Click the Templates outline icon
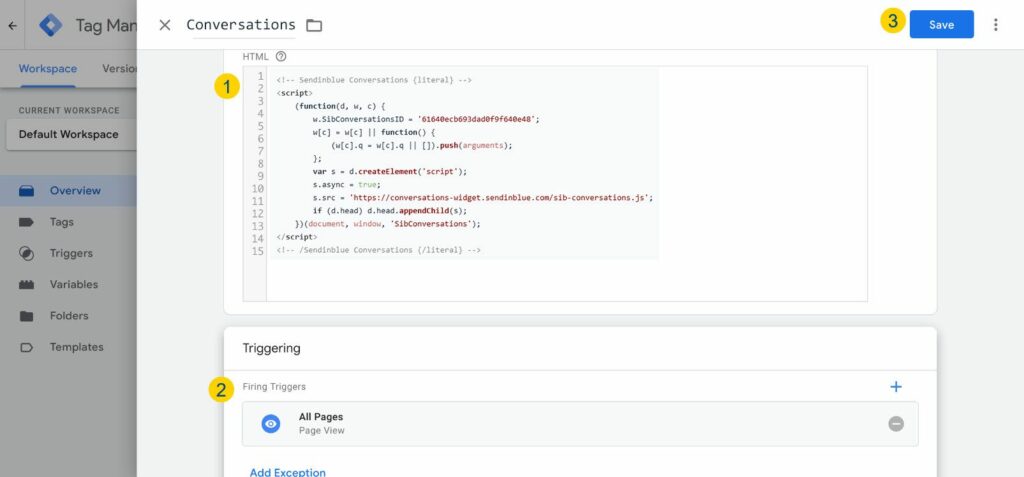This screenshot has height=477, width=1024. 26,348
